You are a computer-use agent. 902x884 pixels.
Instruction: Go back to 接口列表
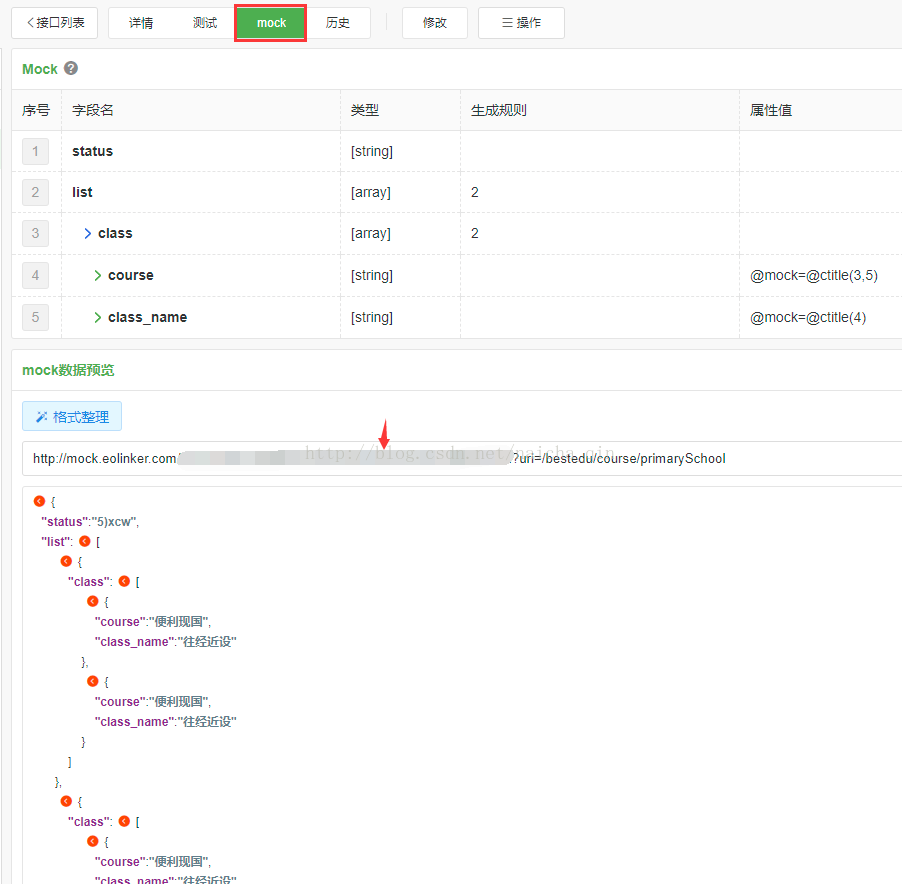55,23
